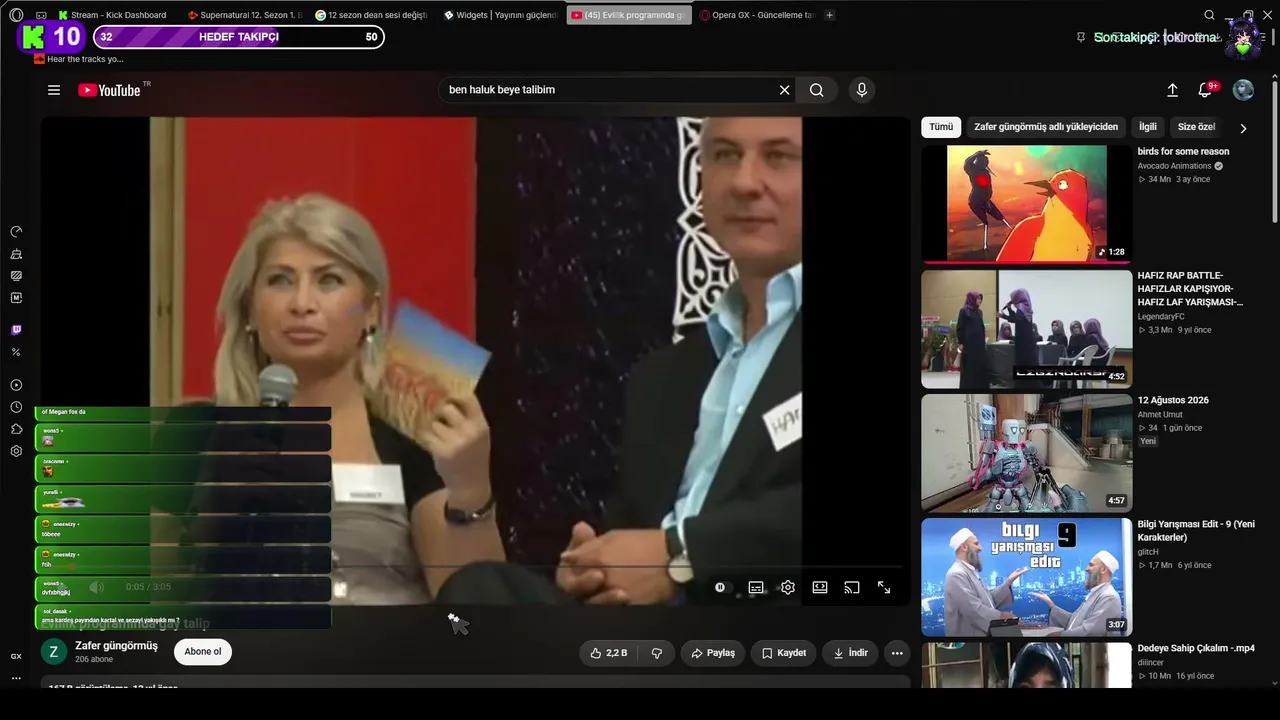The height and width of the screenshot is (720, 1280).
Task: Switch to the Stream - Kick Dashboard tab
Action: pyautogui.click(x=113, y=15)
